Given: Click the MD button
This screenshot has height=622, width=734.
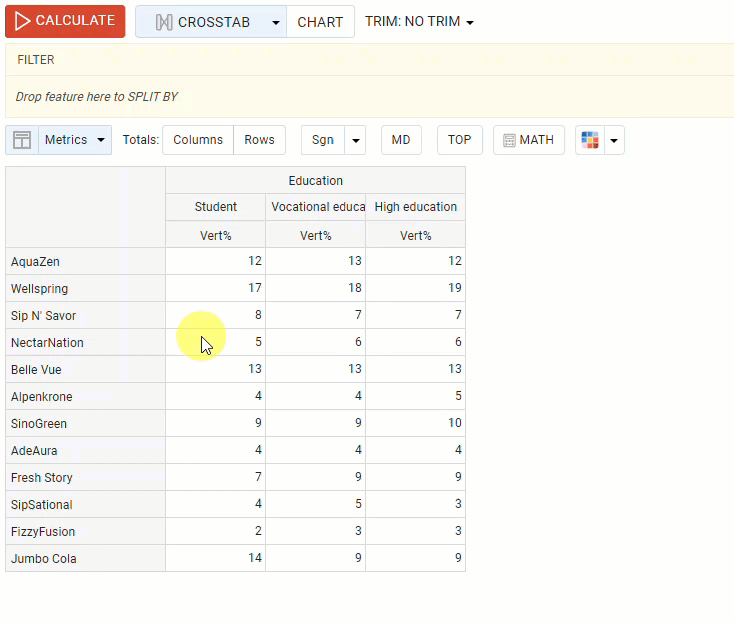Looking at the screenshot, I should click(x=401, y=140).
